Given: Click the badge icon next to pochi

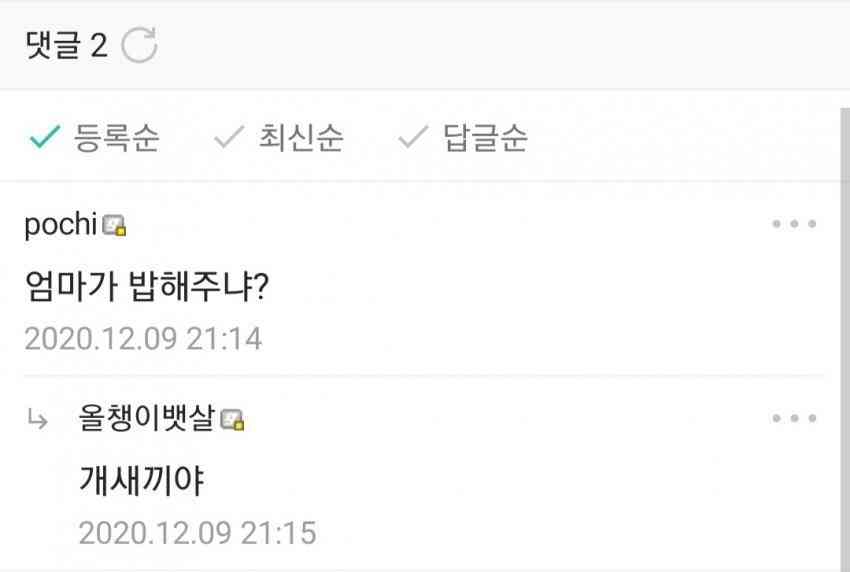Looking at the screenshot, I should click(114, 226).
